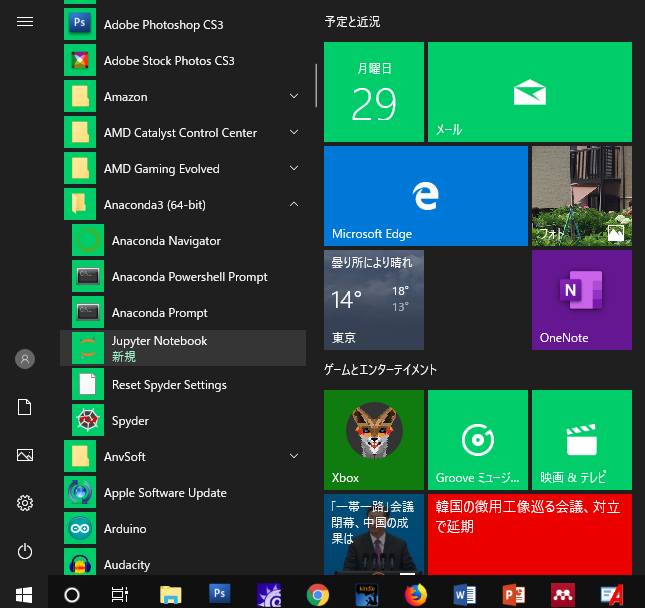Open Mendeley icon on taskbar
The image size is (645, 608).
coord(563,594)
